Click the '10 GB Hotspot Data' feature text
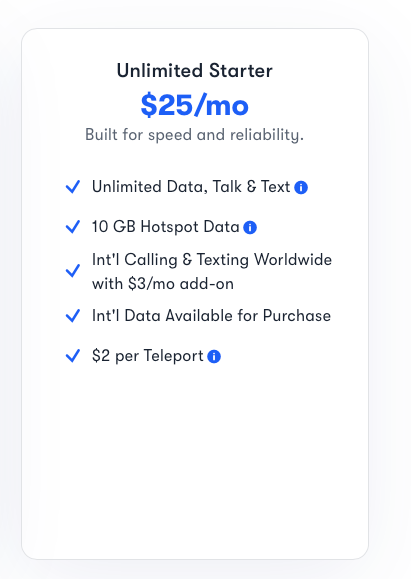The height and width of the screenshot is (579, 411). 166,227
